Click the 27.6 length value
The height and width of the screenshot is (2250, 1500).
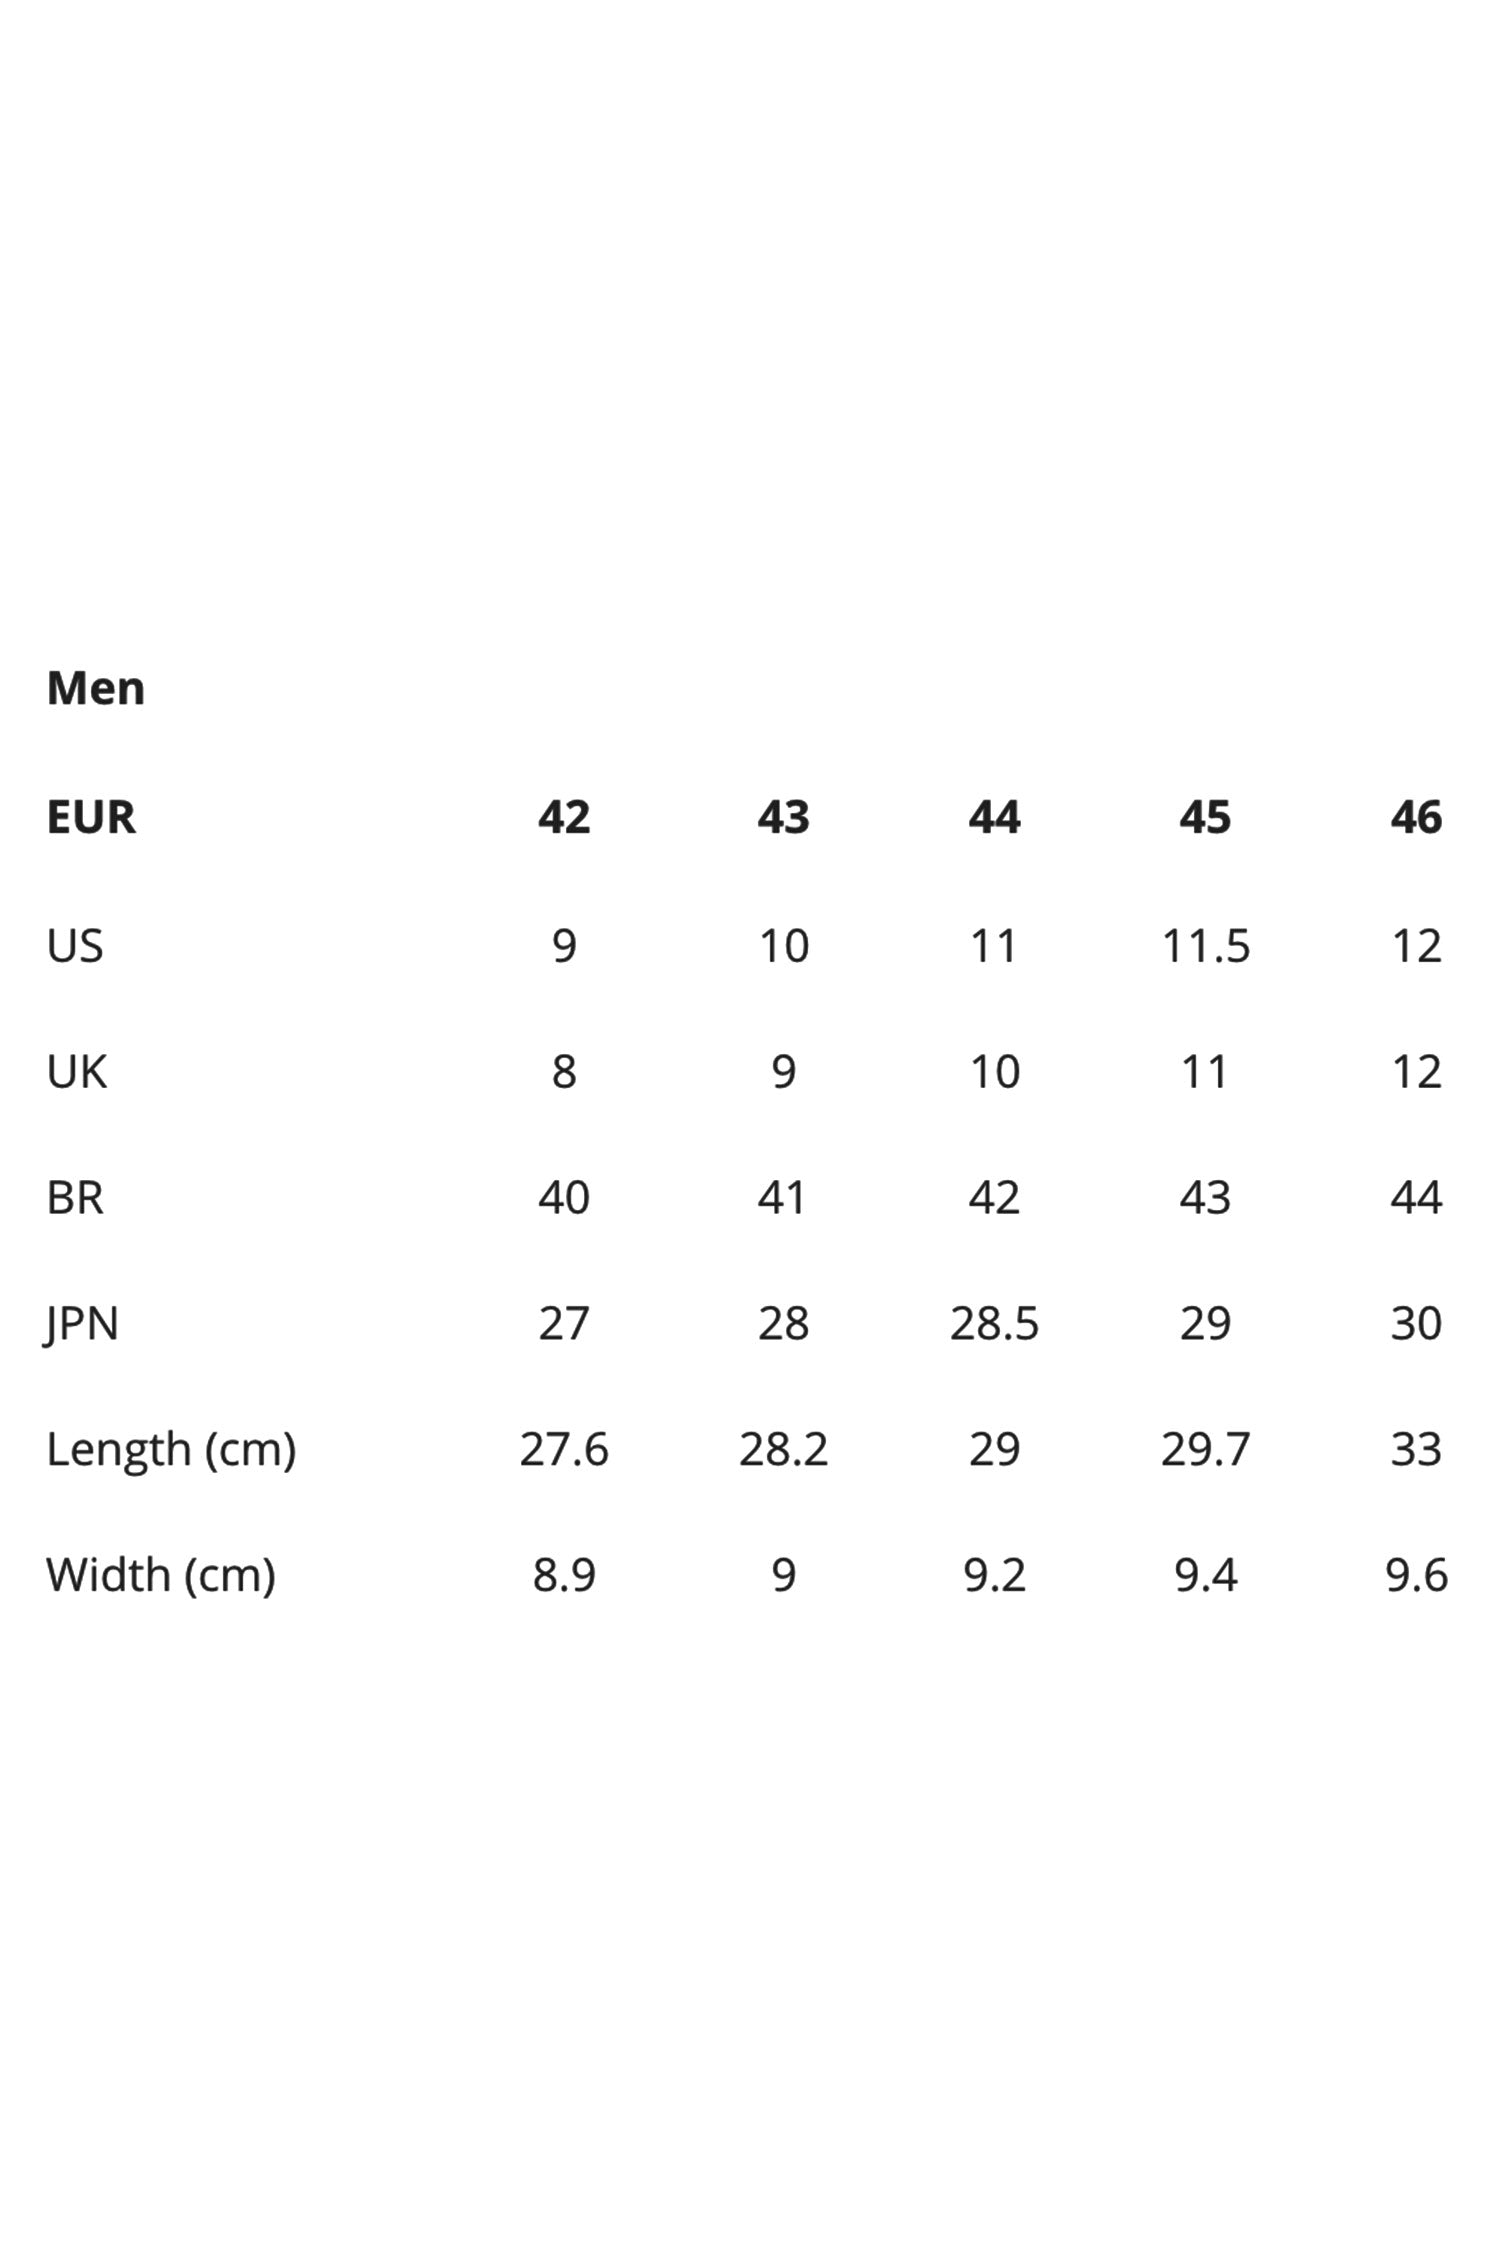[564, 1449]
